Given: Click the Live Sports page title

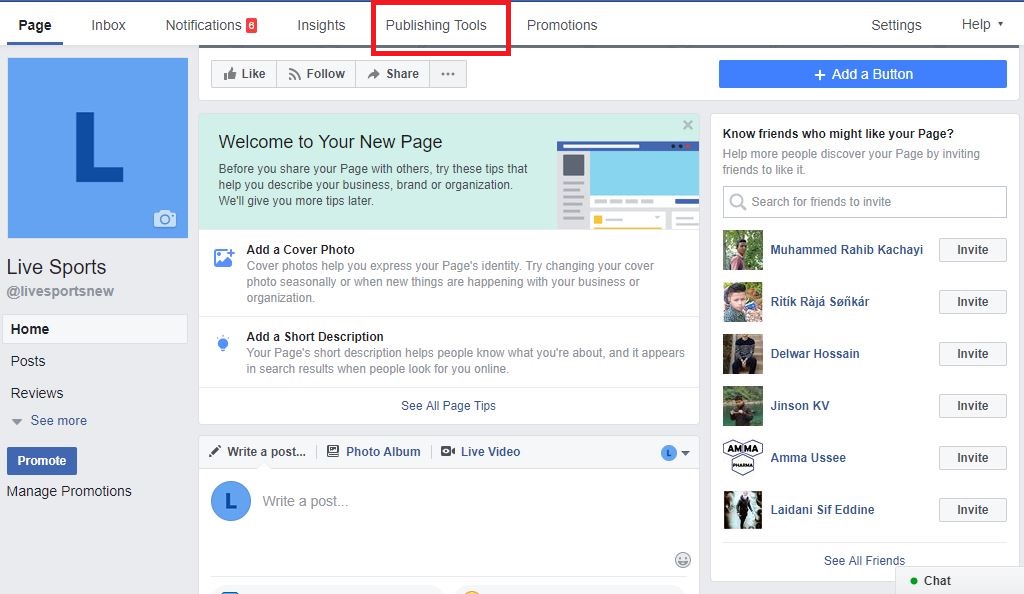Looking at the screenshot, I should click(x=56, y=267).
